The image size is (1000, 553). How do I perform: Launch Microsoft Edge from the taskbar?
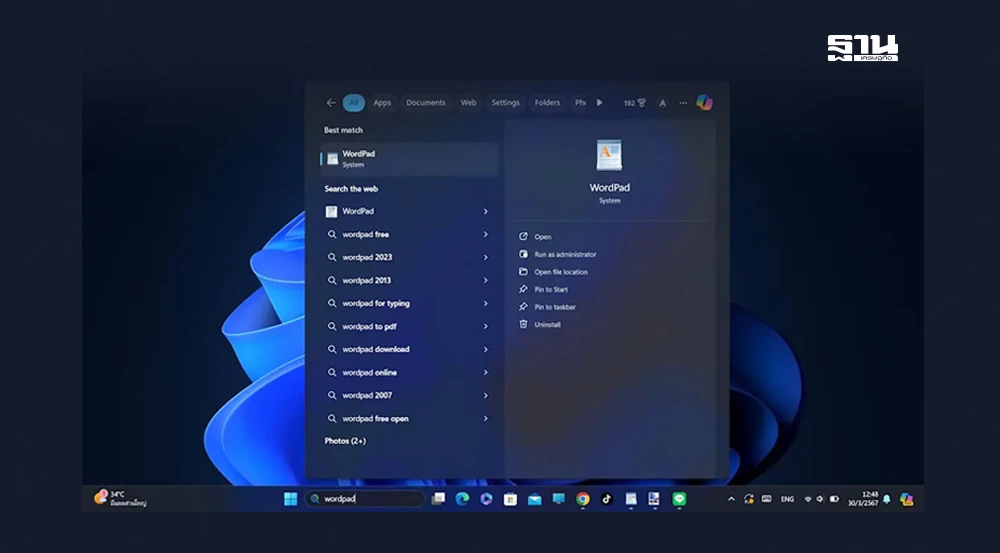(462, 499)
